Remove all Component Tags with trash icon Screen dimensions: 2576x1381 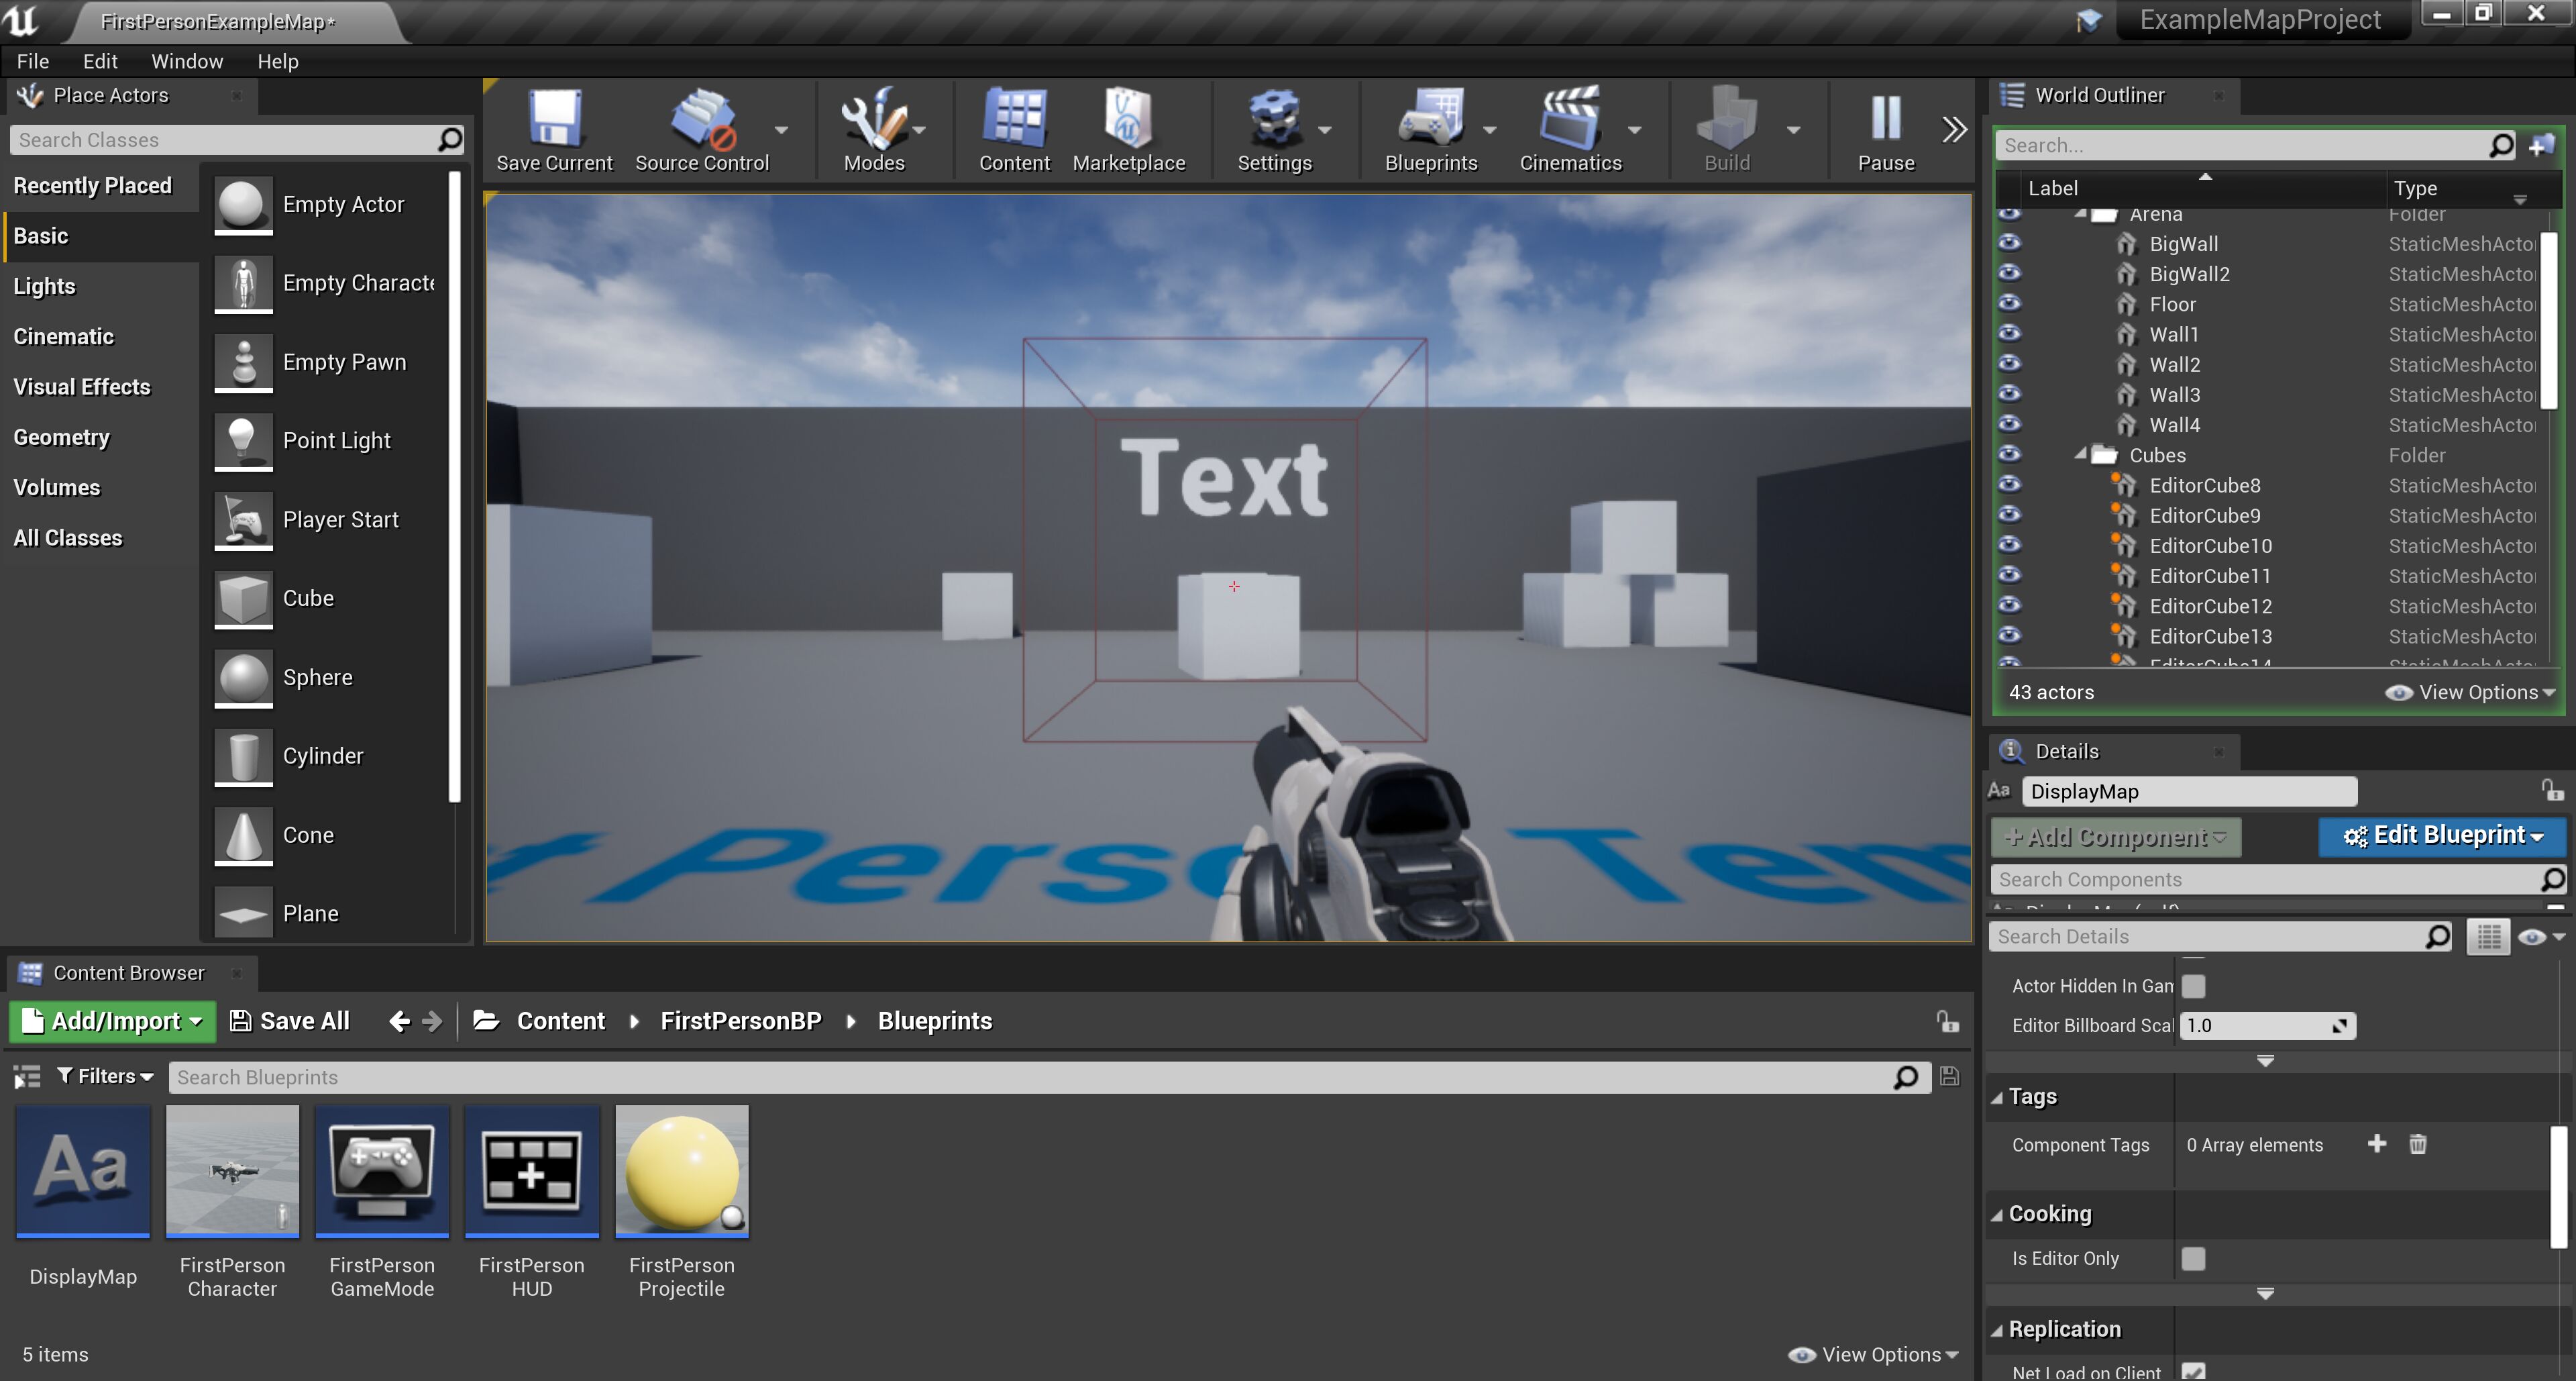point(2417,1144)
